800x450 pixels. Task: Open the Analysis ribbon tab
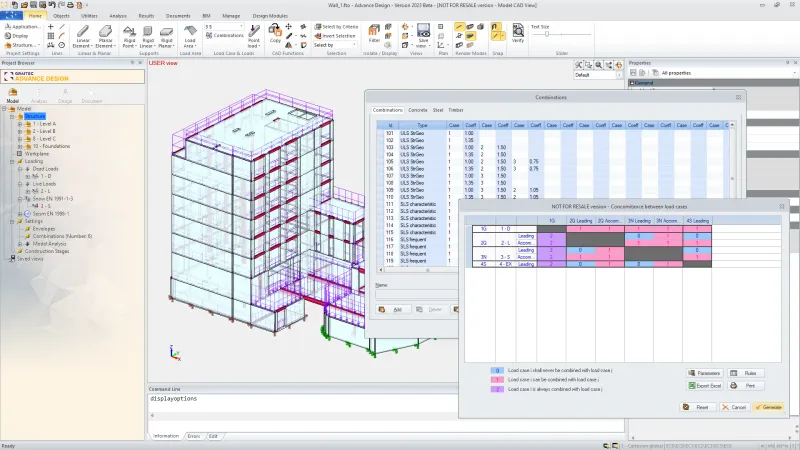coord(117,16)
